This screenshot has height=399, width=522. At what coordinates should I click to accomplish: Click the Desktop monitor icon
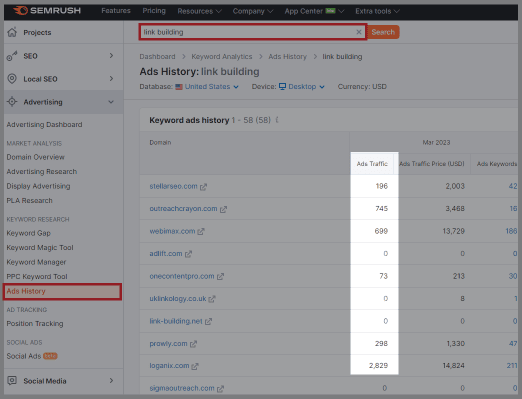tap(282, 86)
